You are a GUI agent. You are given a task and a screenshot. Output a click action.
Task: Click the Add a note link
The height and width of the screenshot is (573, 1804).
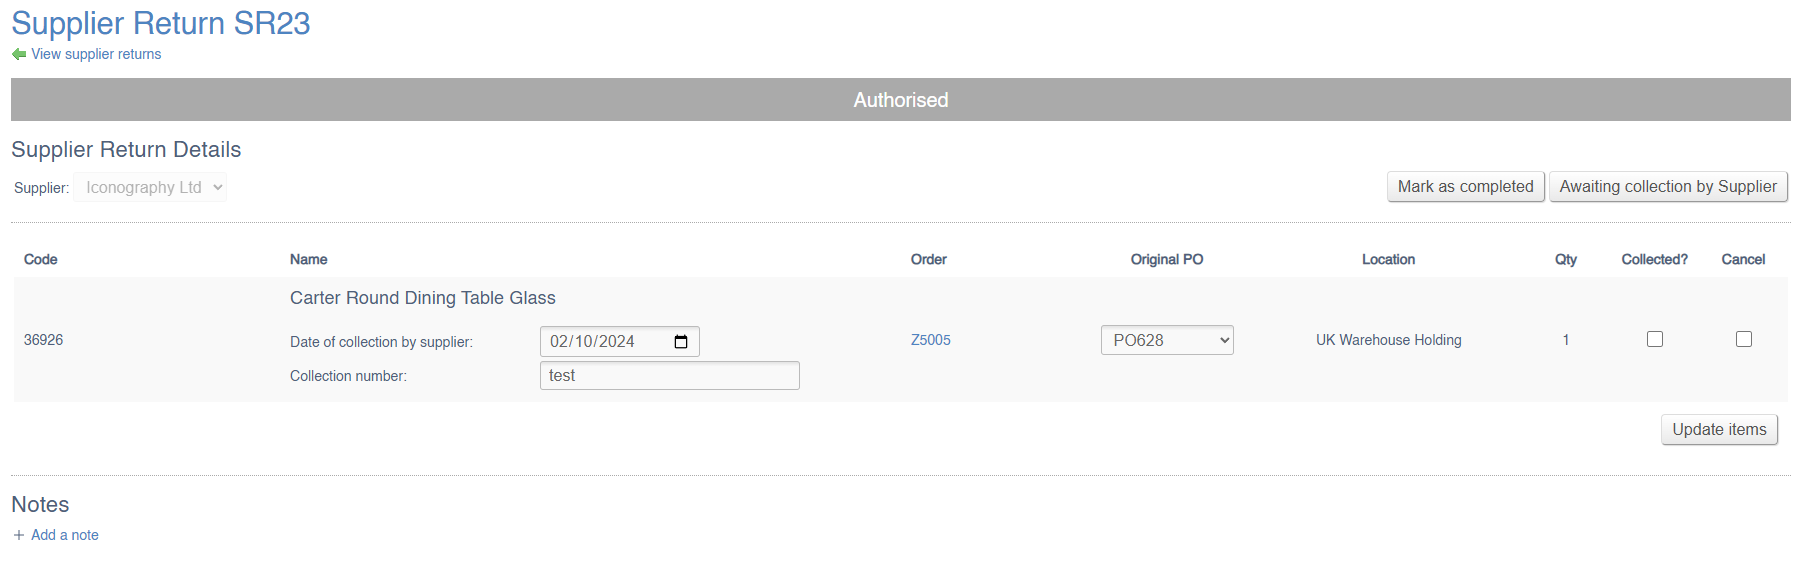(x=65, y=535)
